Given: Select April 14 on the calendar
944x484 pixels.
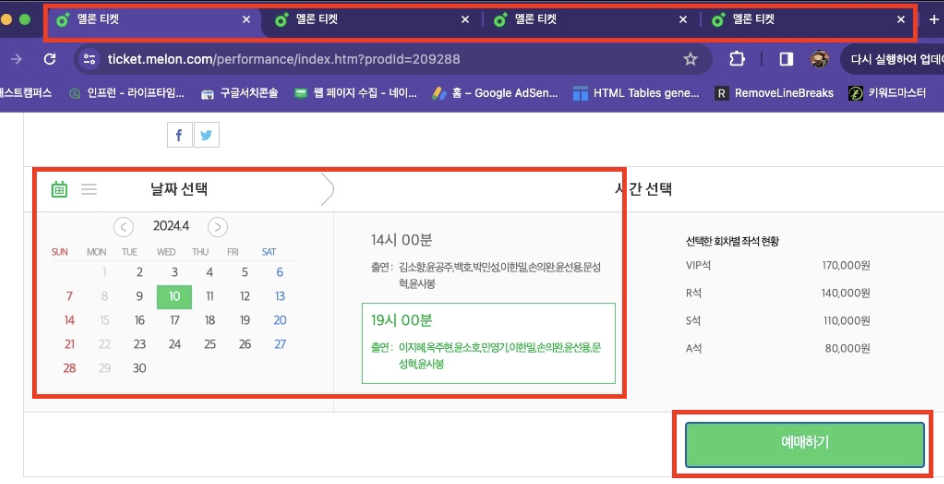Looking at the screenshot, I should pos(69,320).
